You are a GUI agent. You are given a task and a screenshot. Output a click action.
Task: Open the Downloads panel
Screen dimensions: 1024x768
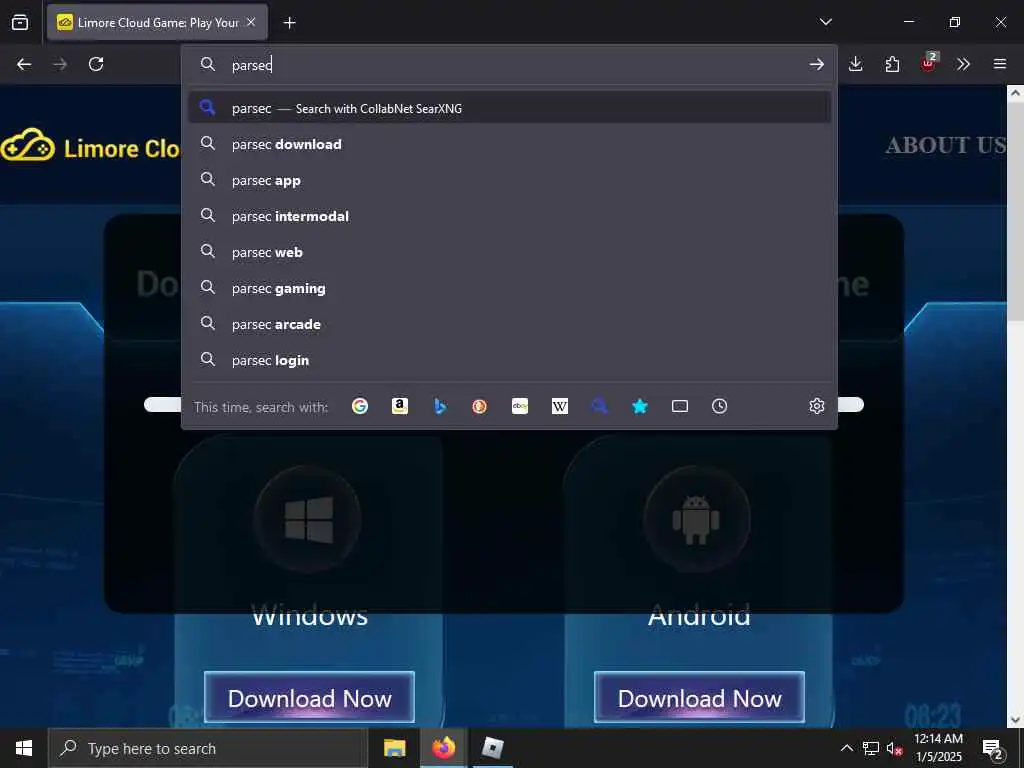coord(856,64)
